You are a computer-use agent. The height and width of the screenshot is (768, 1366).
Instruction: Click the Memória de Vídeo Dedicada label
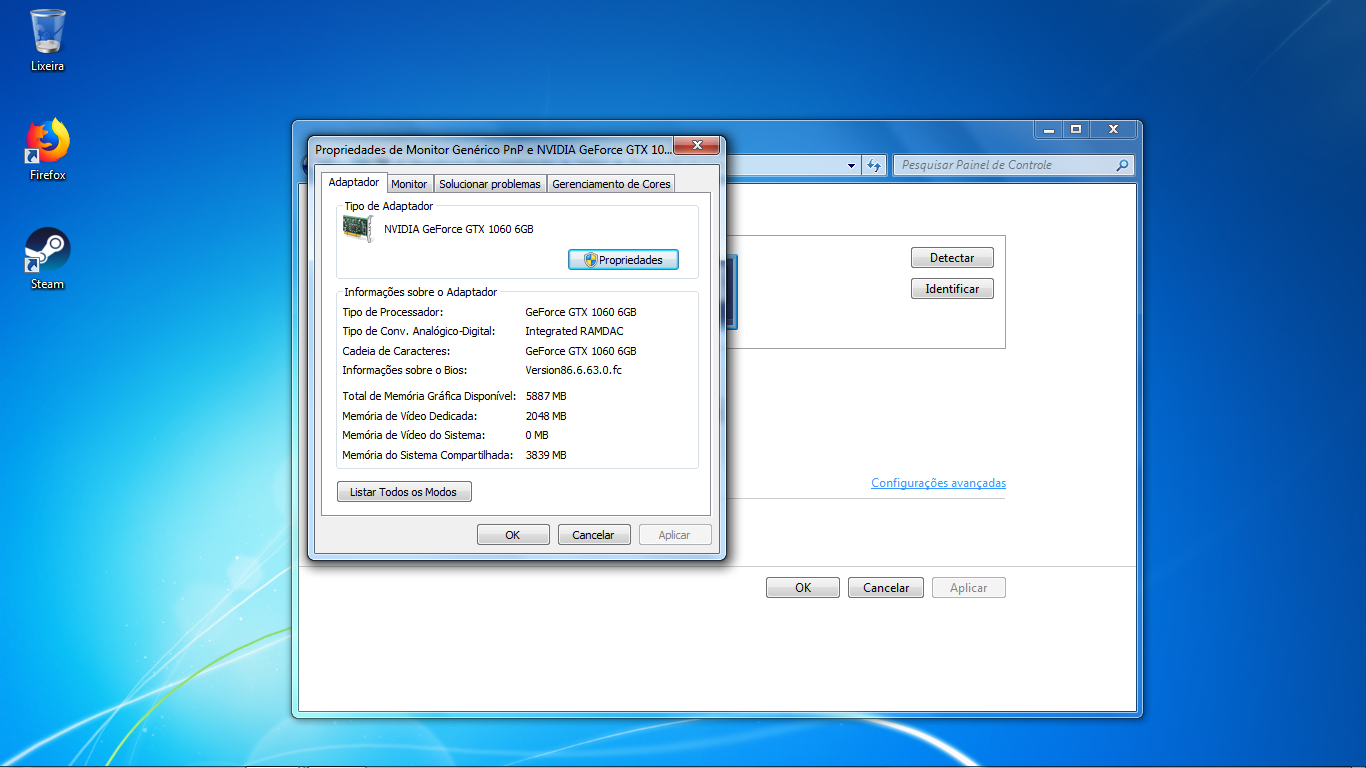(x=409, y=416)
